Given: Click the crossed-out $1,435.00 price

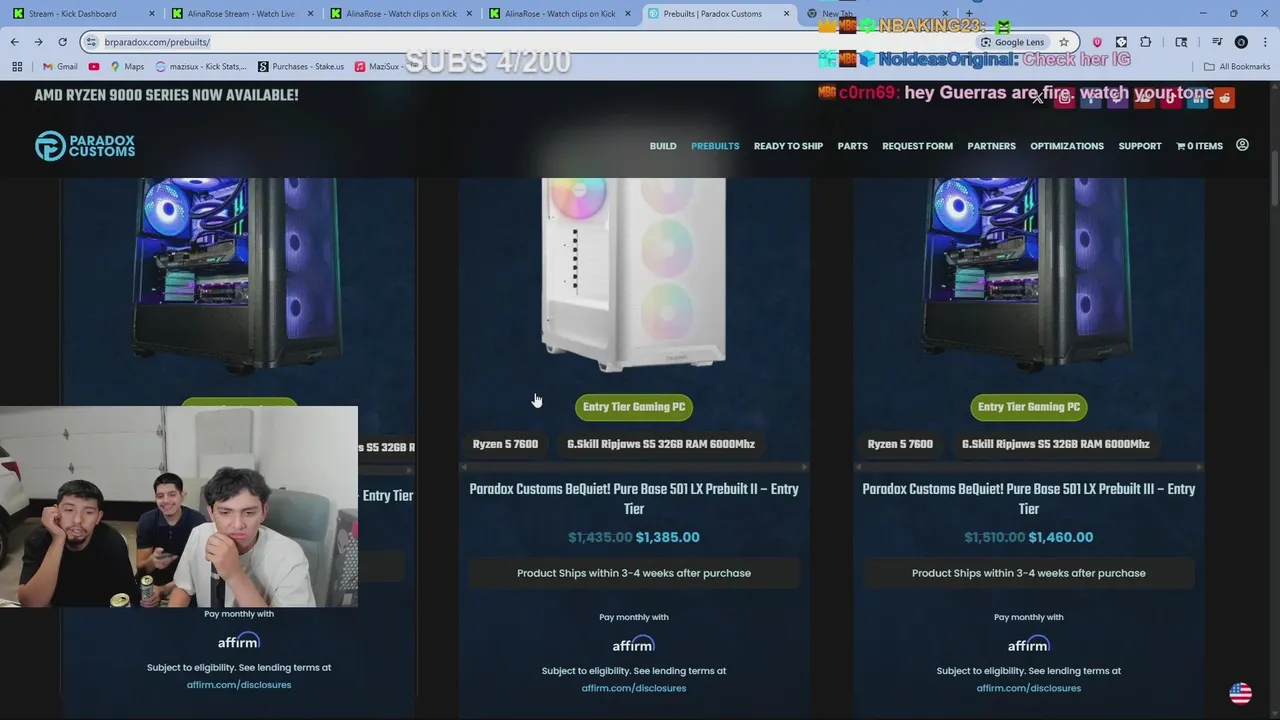Looking at the screenshot, I should tap(600, 537).
